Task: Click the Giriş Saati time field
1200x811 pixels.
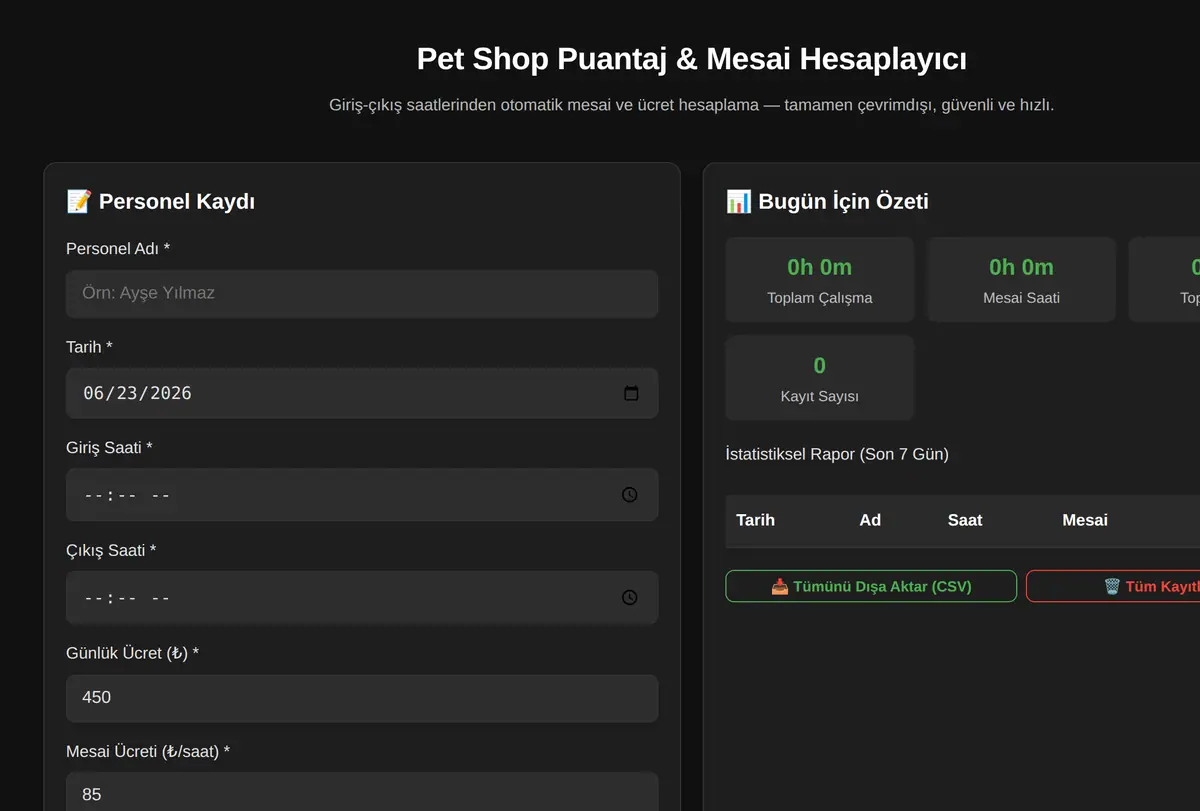Action: click(x=362, y=494)
